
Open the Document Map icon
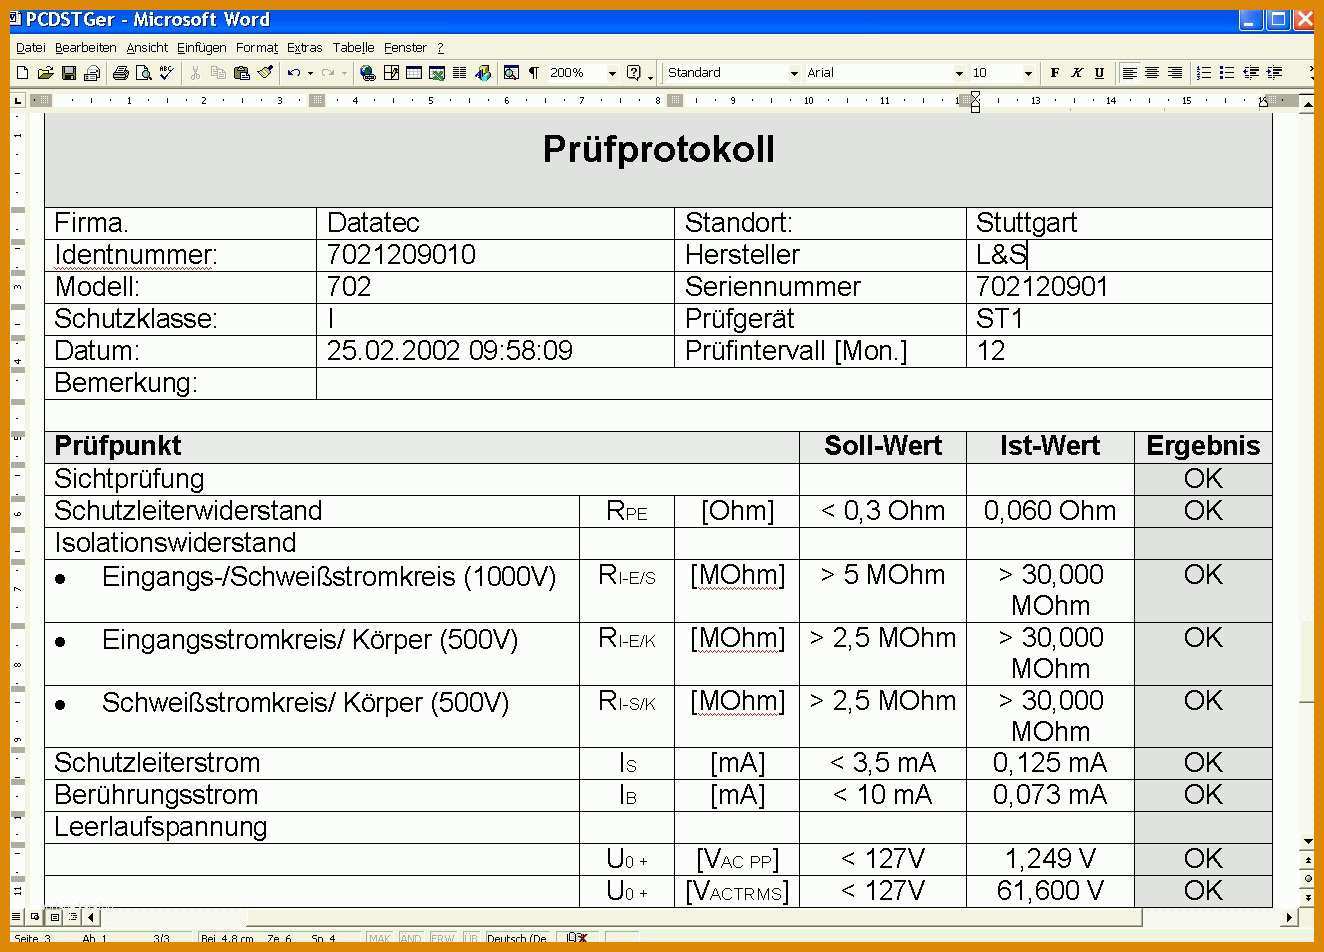(x=511, y=73)
